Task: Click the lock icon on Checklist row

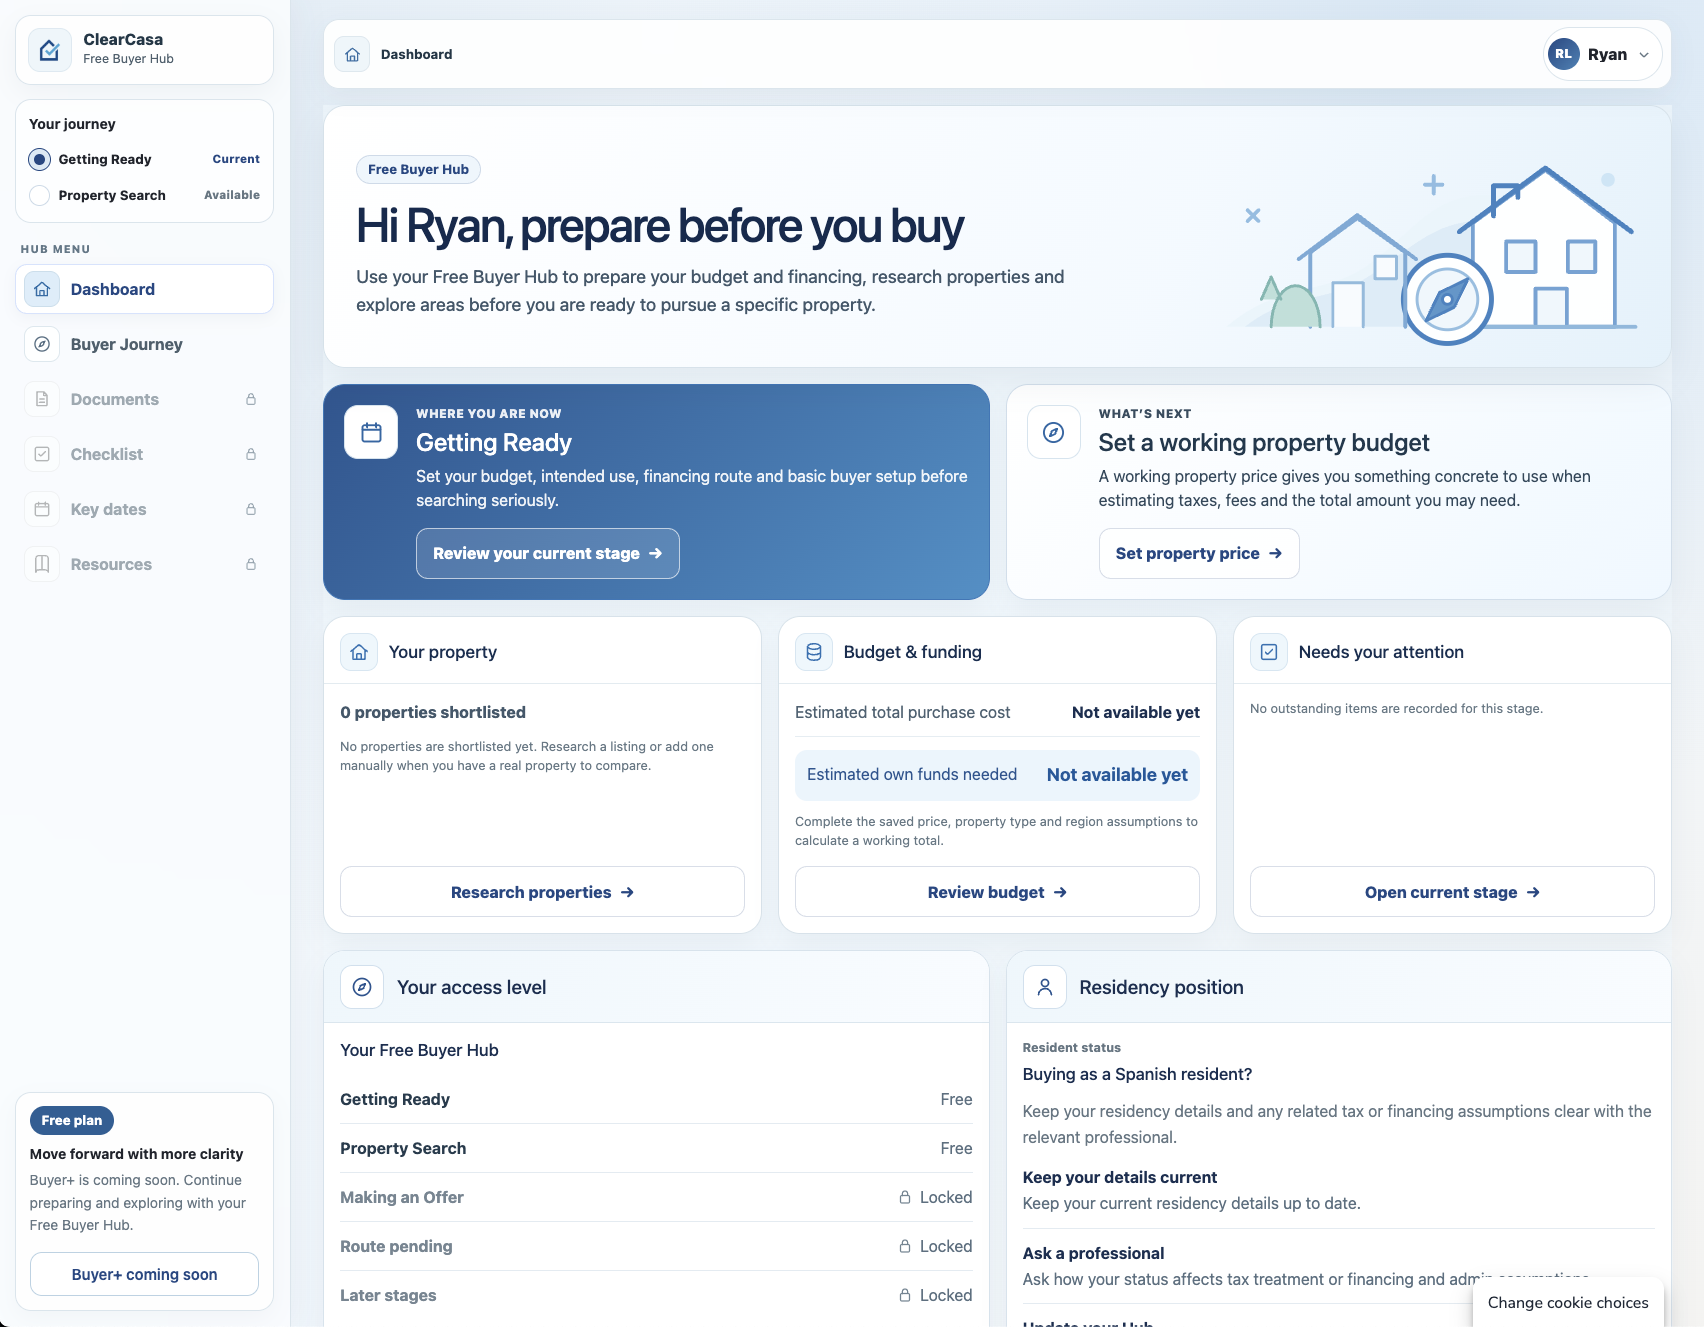Action: click(x=251, y=454)
